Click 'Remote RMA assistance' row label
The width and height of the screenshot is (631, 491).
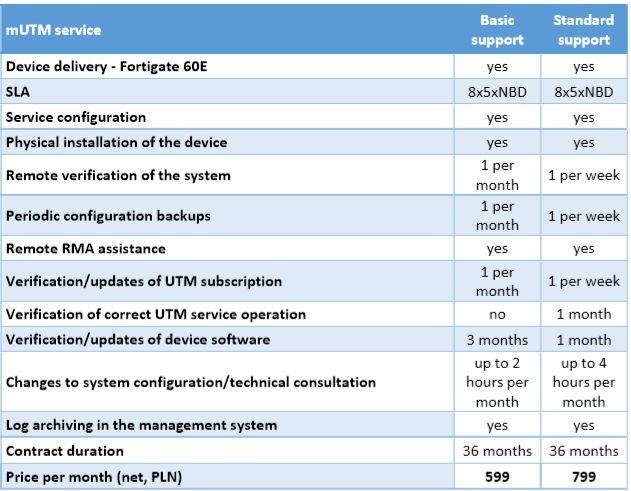click(86, 249)
